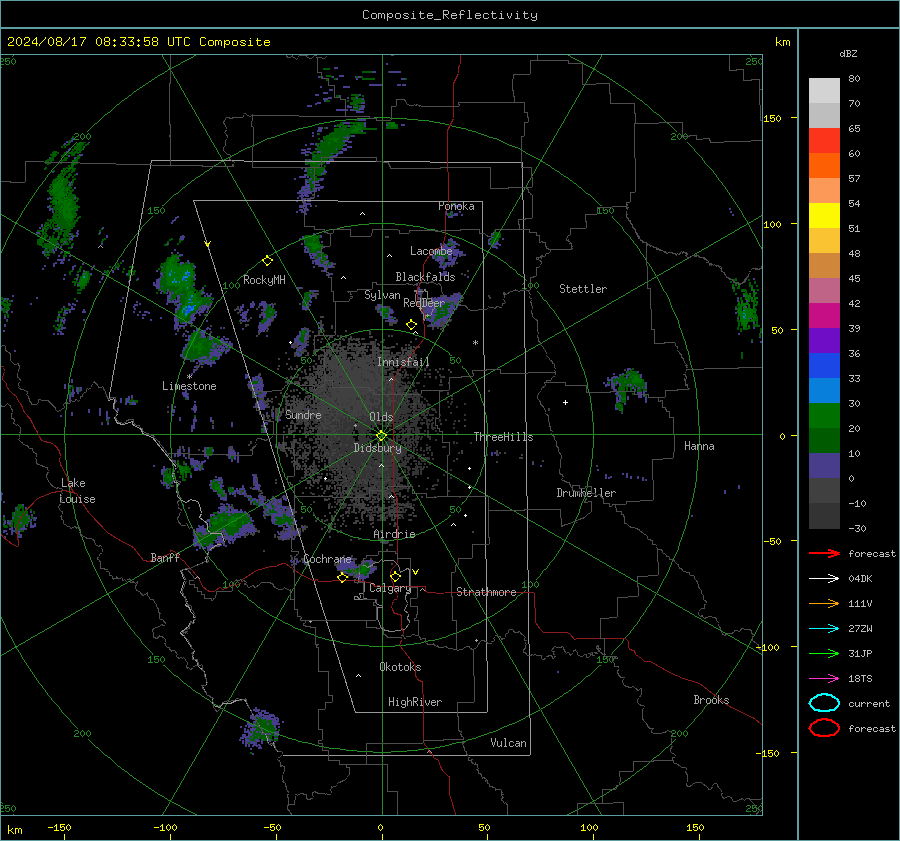
Task: Click the 'Ponoka' city label
Action: 456,206
